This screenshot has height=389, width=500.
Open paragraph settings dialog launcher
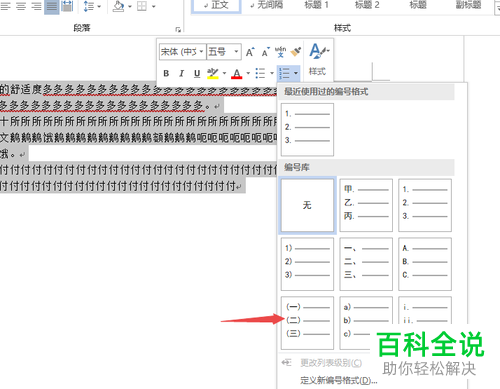pos(178,30)
